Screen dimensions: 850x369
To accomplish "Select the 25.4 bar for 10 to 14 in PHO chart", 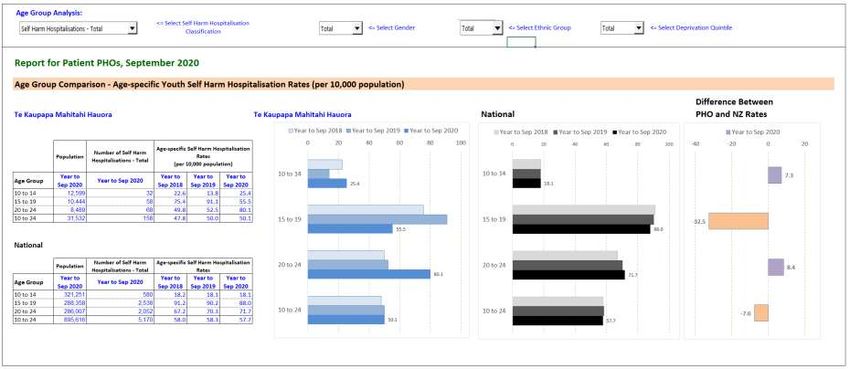I will pyautogui.click(x=327, y=183).
